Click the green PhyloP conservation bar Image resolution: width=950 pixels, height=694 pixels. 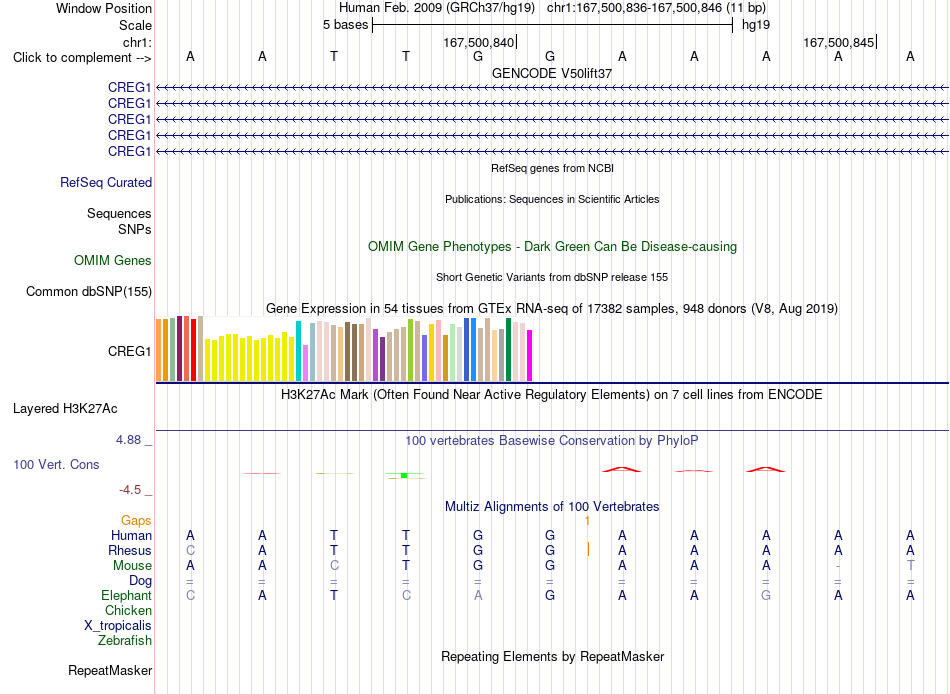[404, 475]
